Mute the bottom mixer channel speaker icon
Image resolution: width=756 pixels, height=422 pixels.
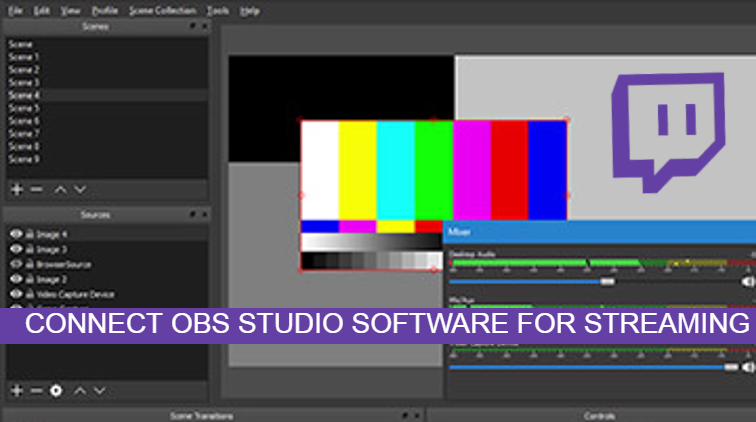(748, 368)
